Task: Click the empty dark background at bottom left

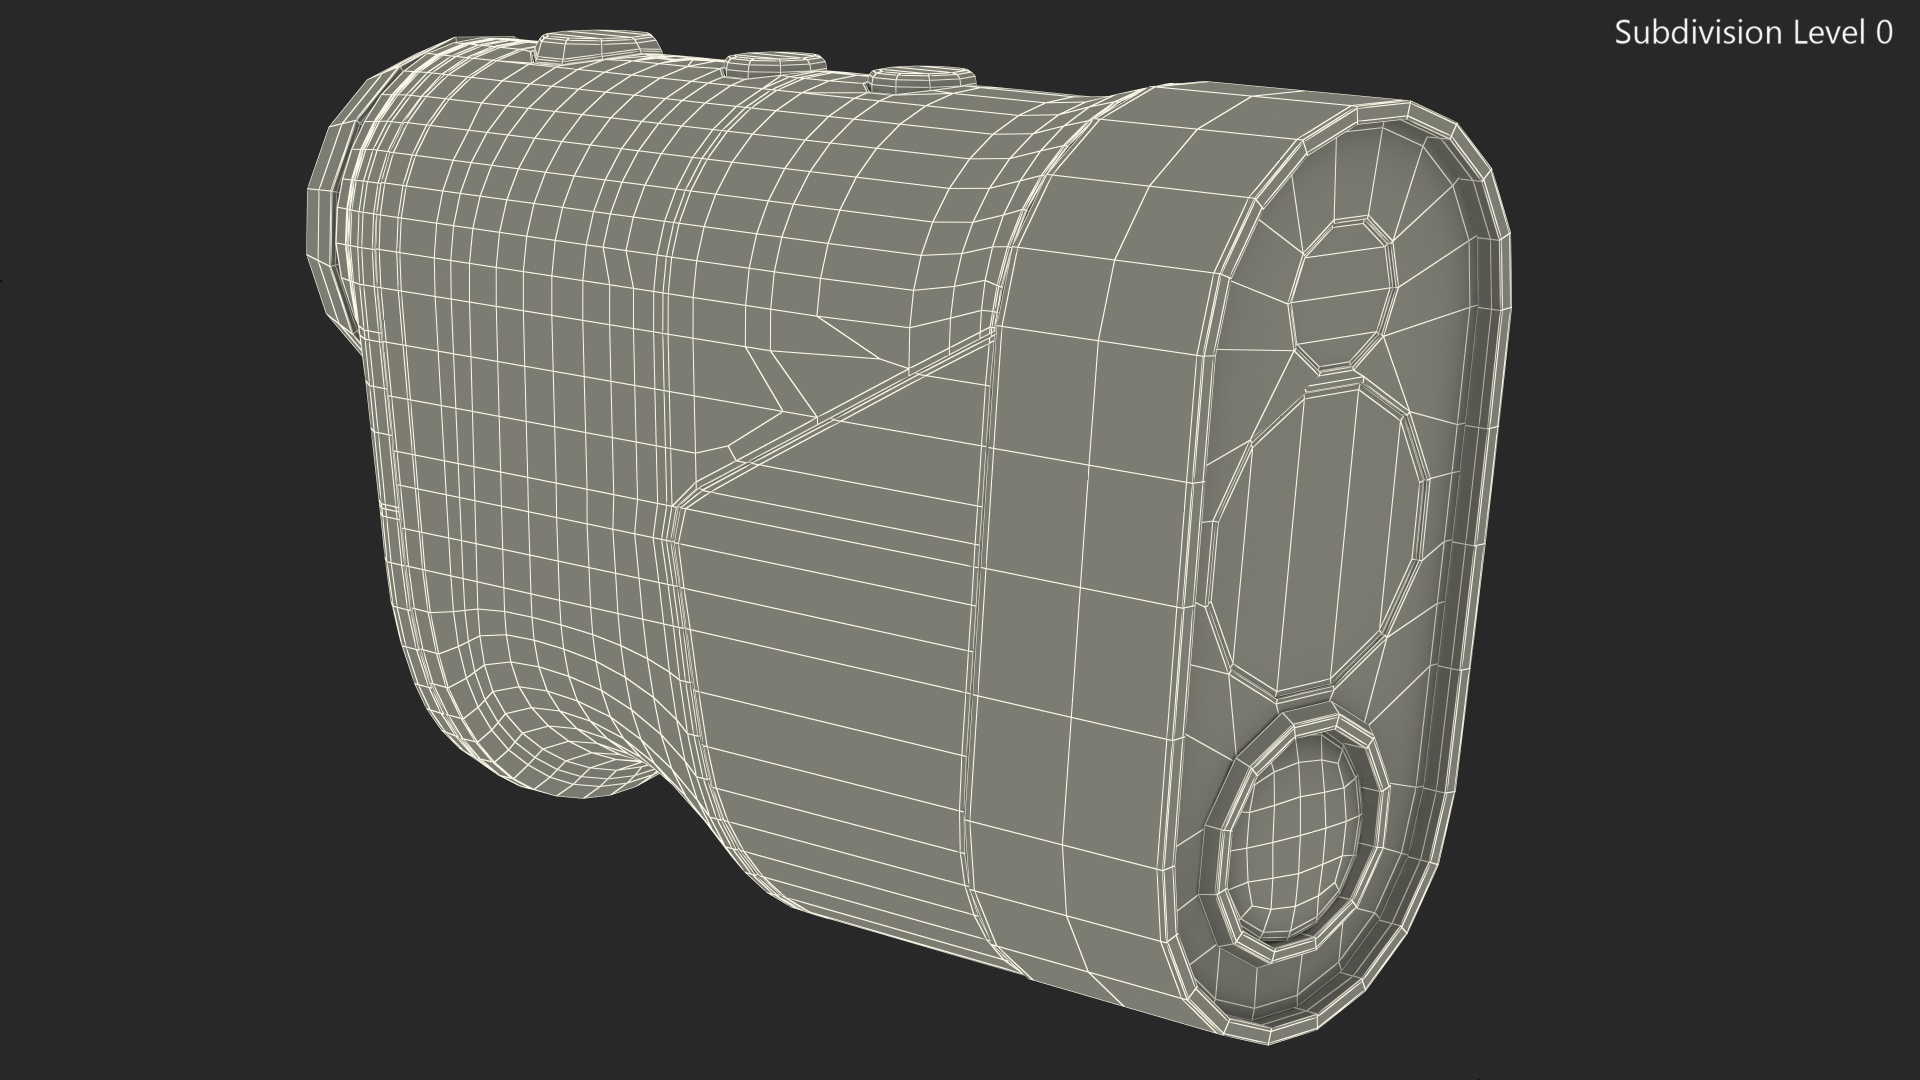Action: pyautogui.click(x=200, y=950)
